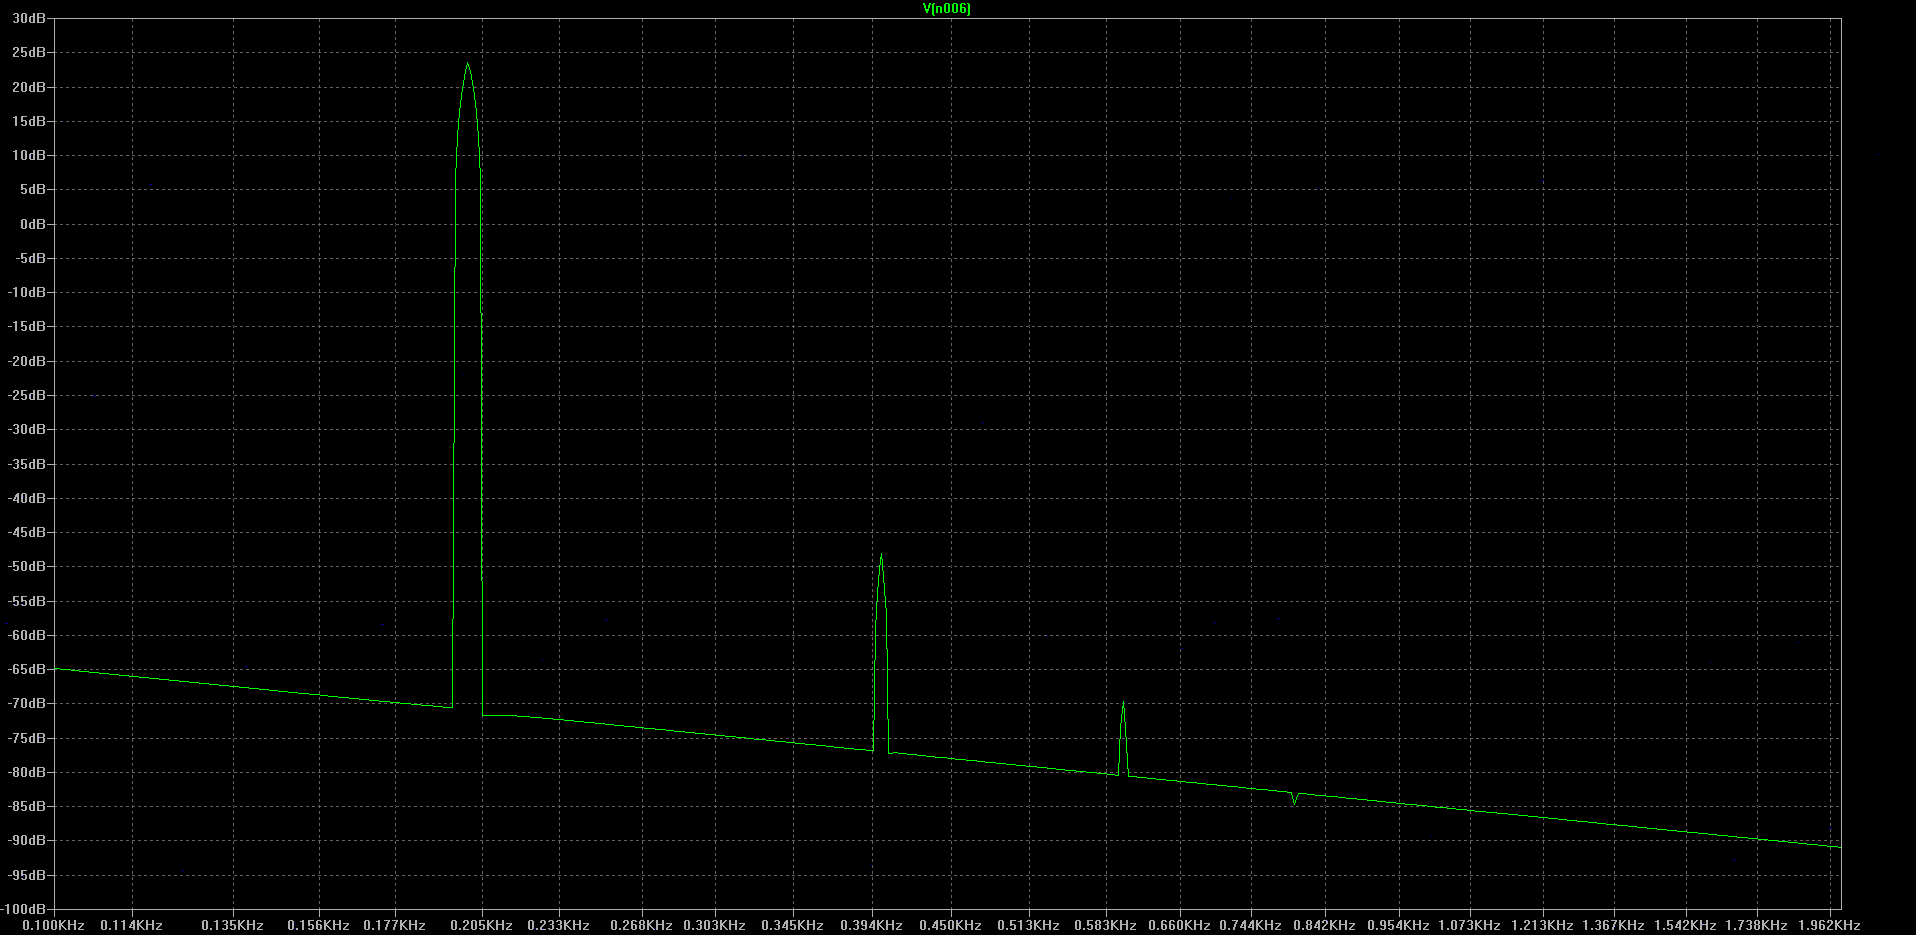Image resolution: width=1916 pixels, height=935 pixels.
Task: Click the 10dB label above zero
Action: (29, 156)
